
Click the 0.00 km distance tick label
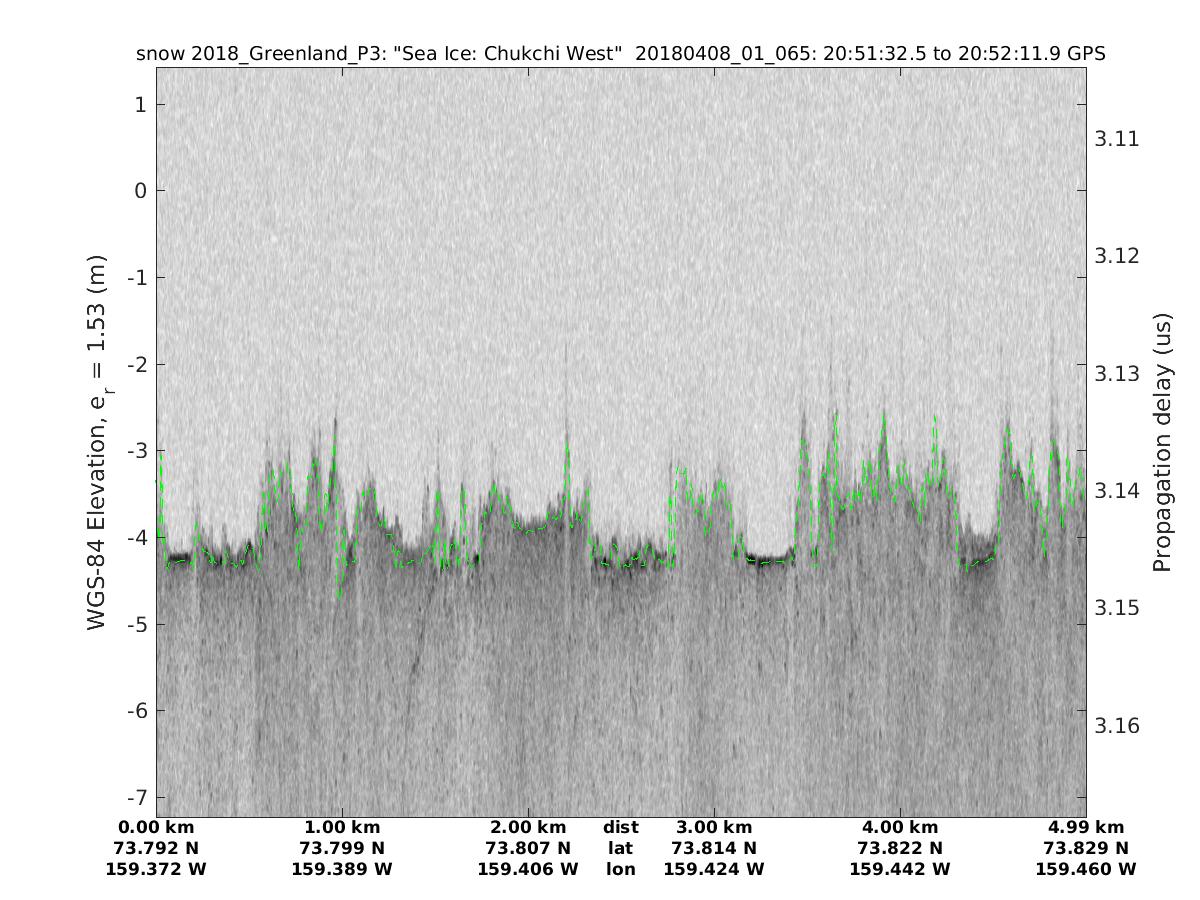(x=156, y=827)
